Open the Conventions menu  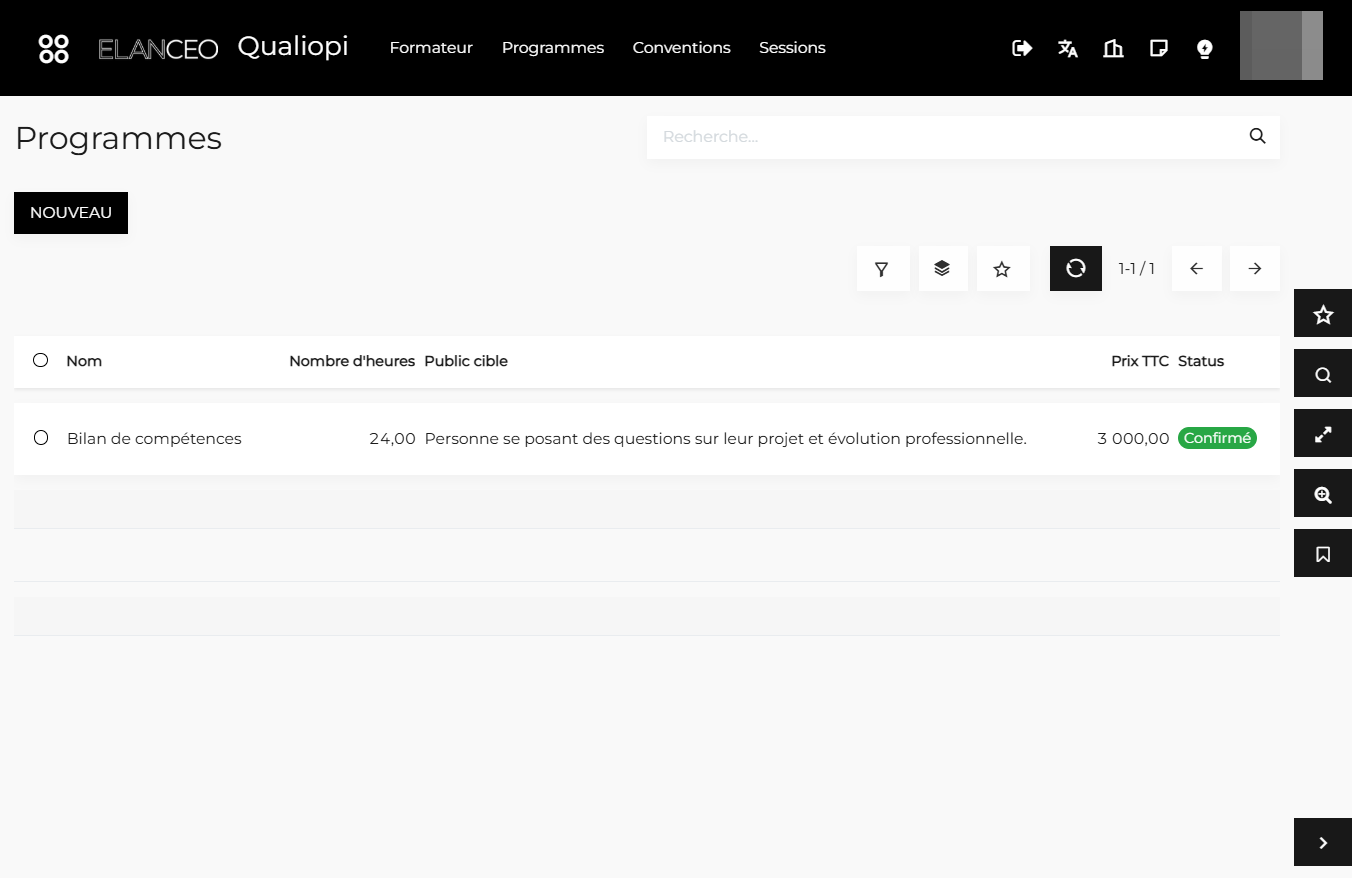point(682,48)
